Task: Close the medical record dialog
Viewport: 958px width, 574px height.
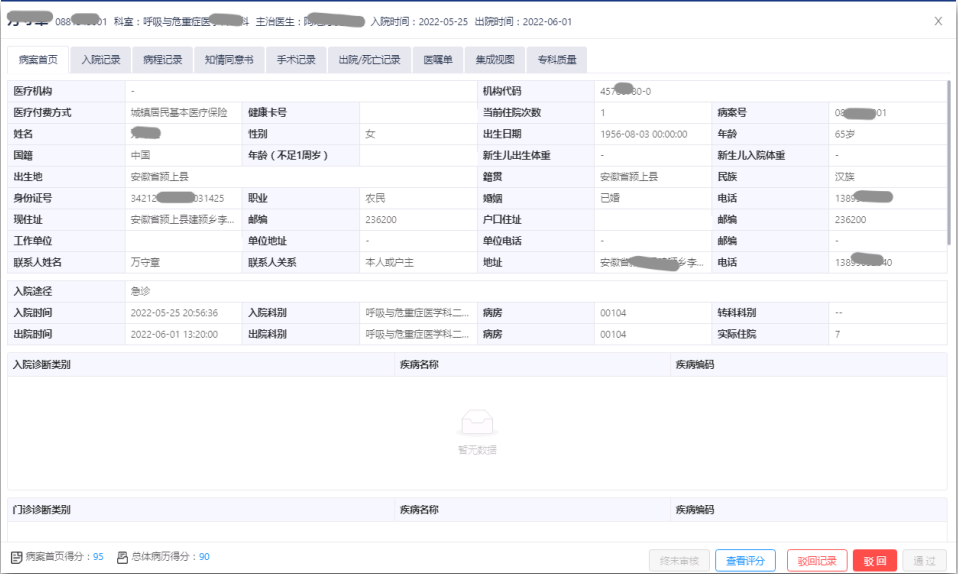Action: pos(938,21)
